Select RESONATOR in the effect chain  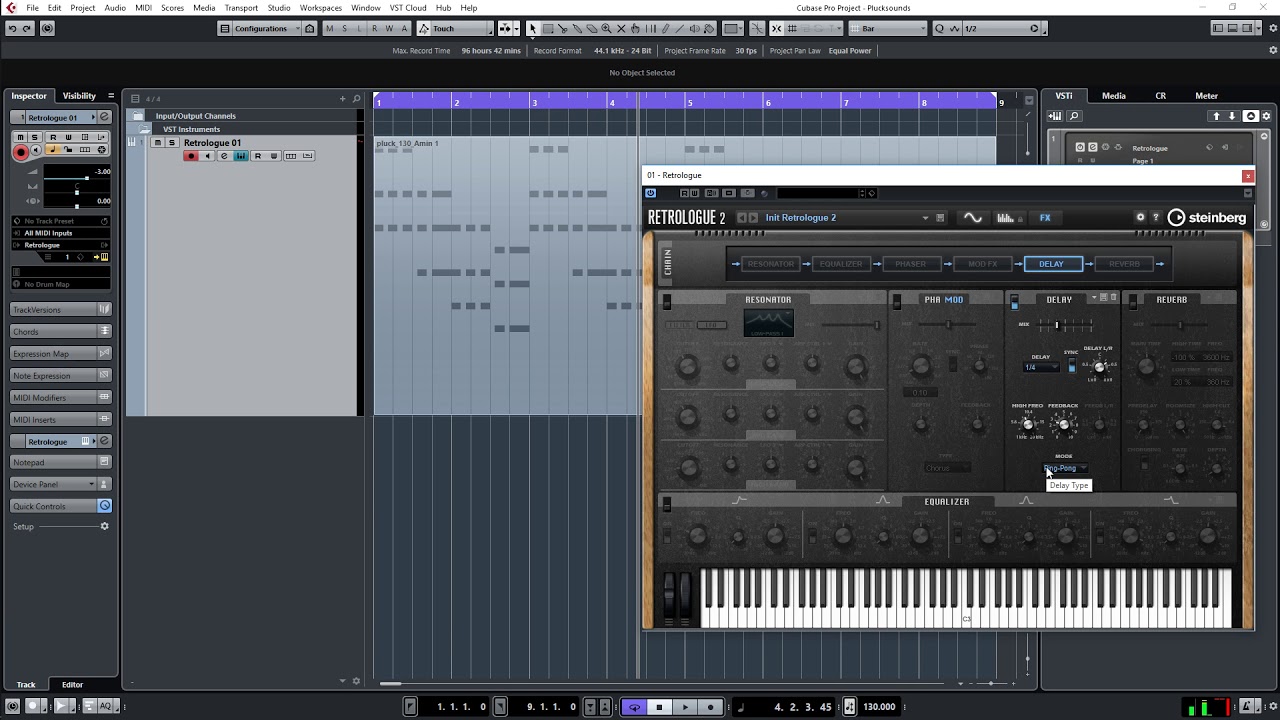tap(771, 264)
